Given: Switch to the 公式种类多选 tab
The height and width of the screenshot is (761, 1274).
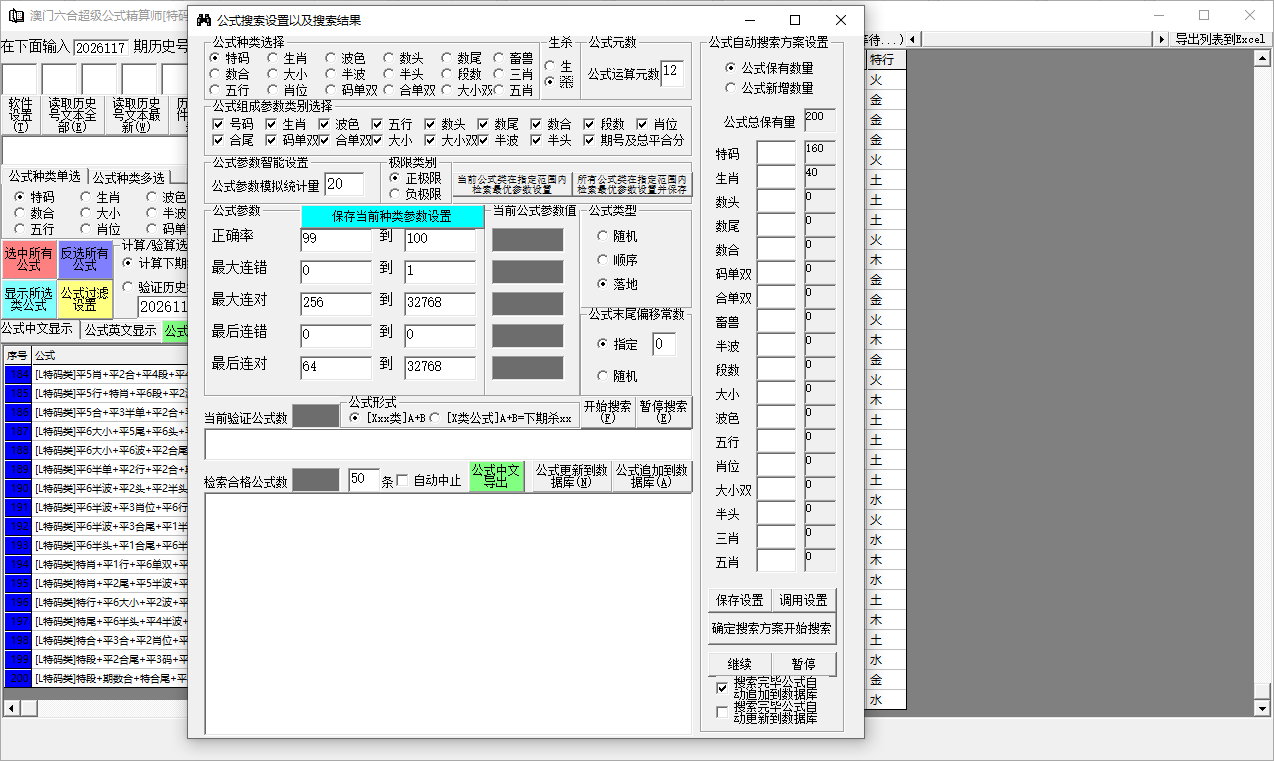Looking at the screenshot, I should pos(129,177).
